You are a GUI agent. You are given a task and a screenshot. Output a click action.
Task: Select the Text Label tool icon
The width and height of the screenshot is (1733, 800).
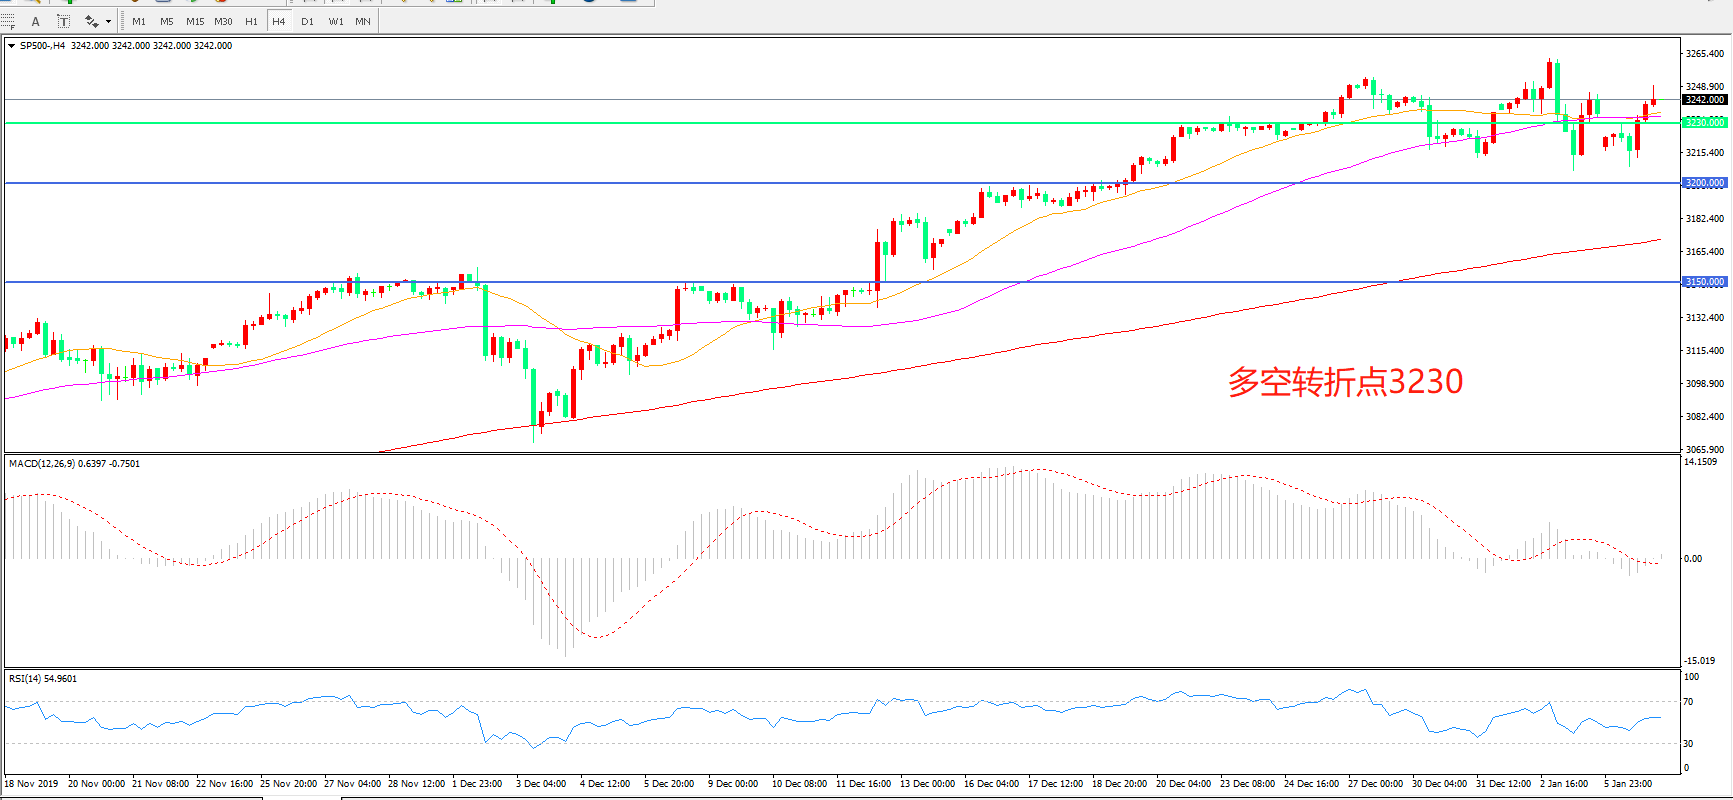click(x=63, y=21)
